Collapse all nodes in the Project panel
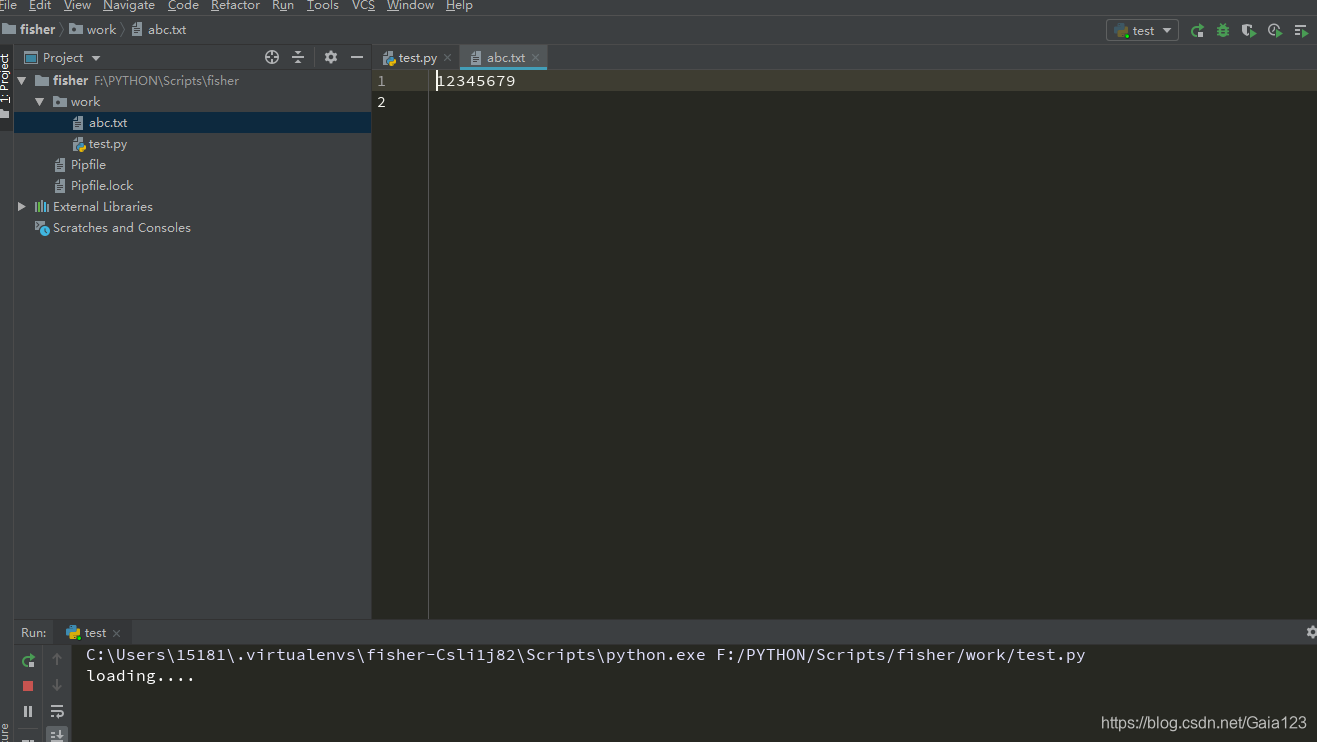 click(298, 58)
